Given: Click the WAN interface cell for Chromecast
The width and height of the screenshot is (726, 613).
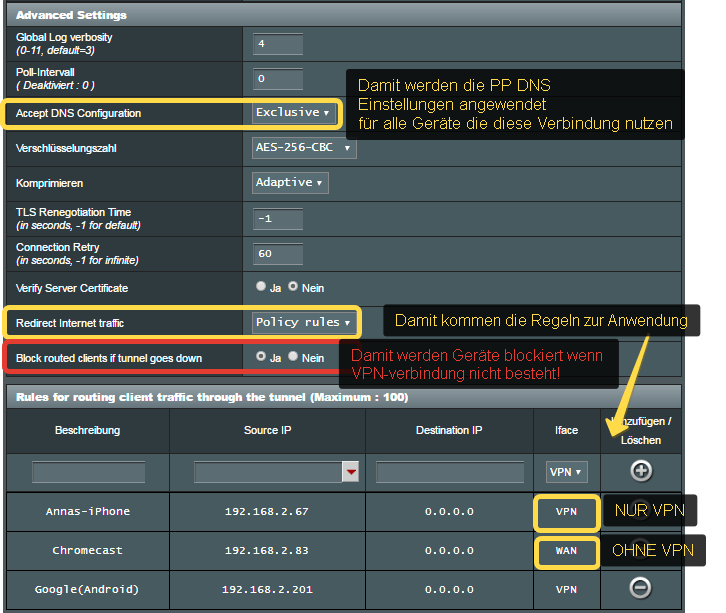Looking at the screenshot, I should [x=566, y=551].
